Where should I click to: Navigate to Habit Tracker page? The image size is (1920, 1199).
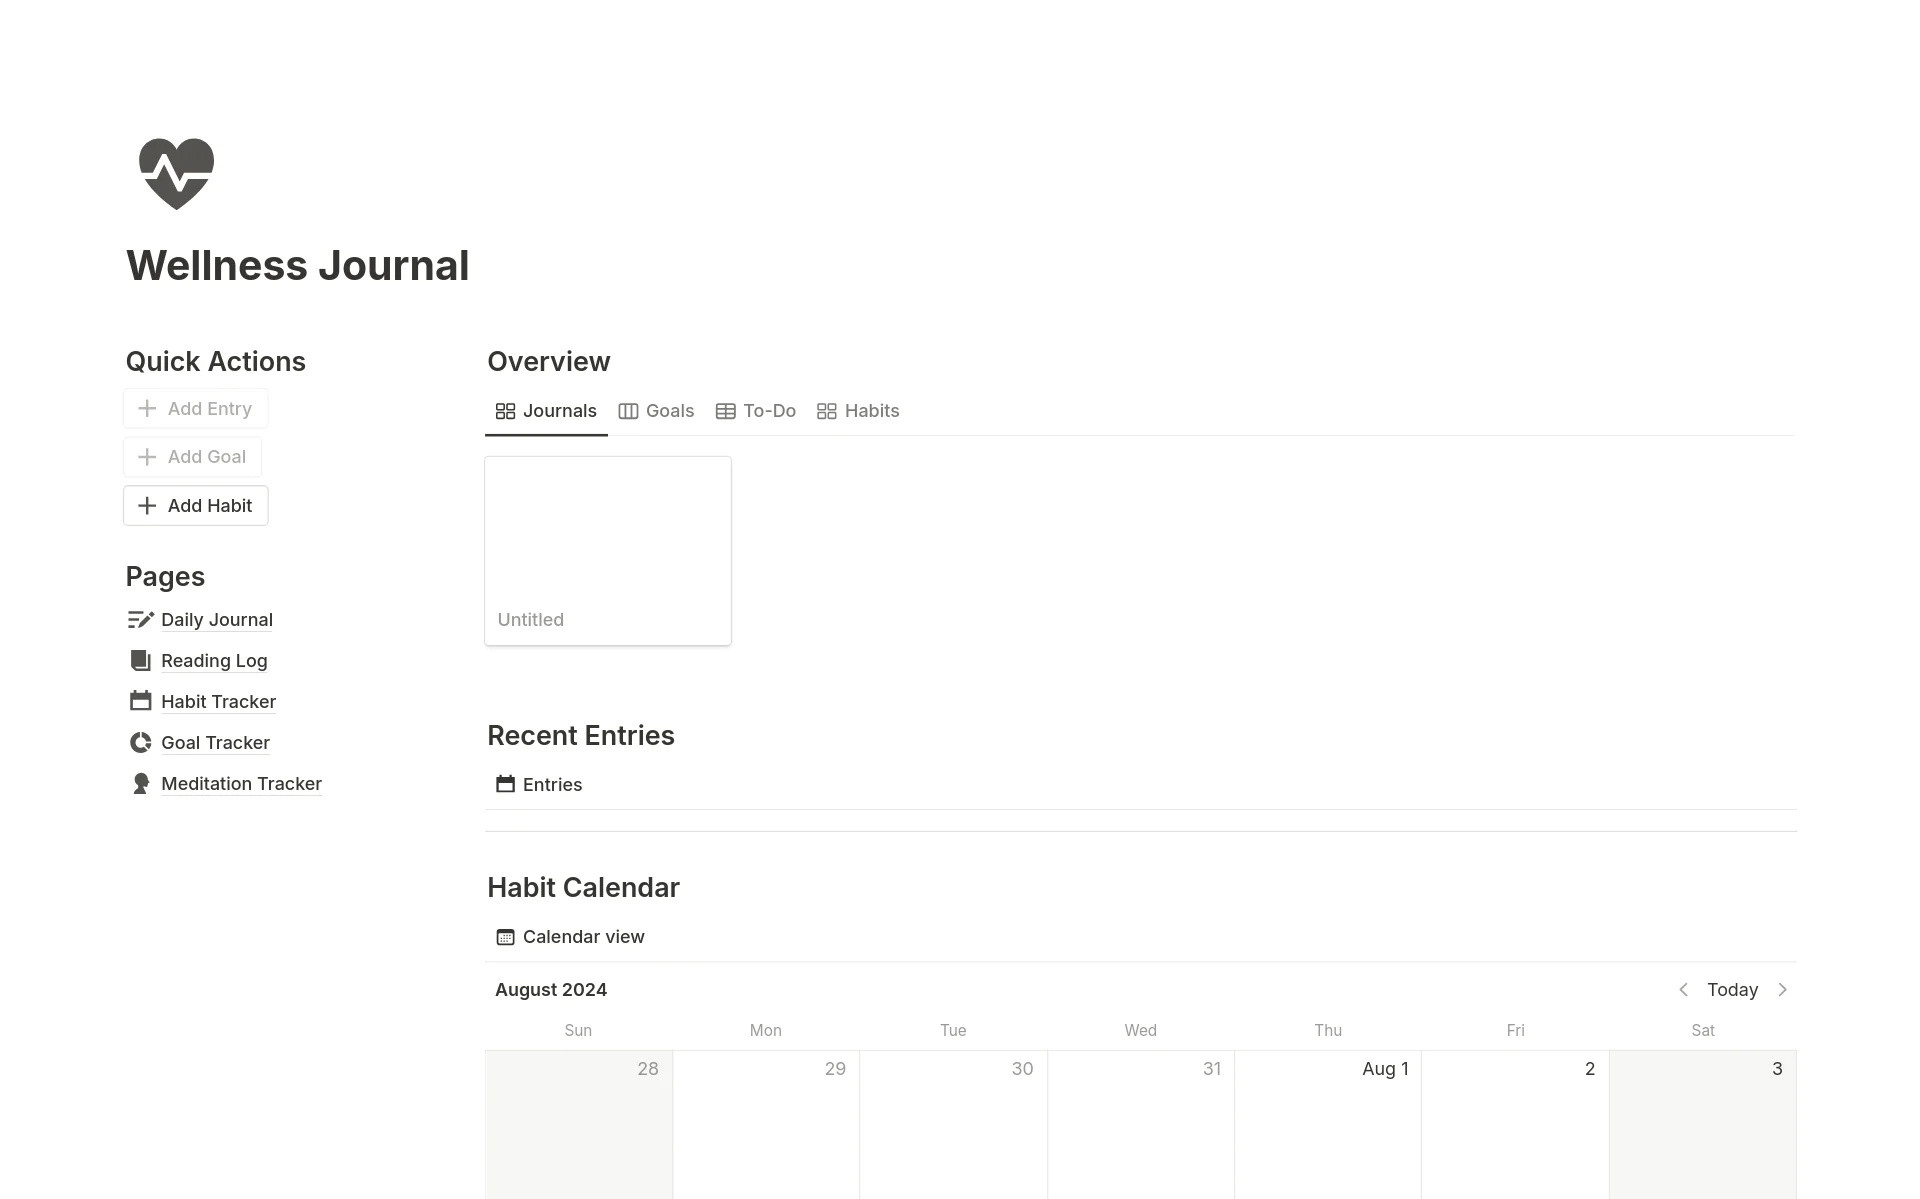coord(218,700)
